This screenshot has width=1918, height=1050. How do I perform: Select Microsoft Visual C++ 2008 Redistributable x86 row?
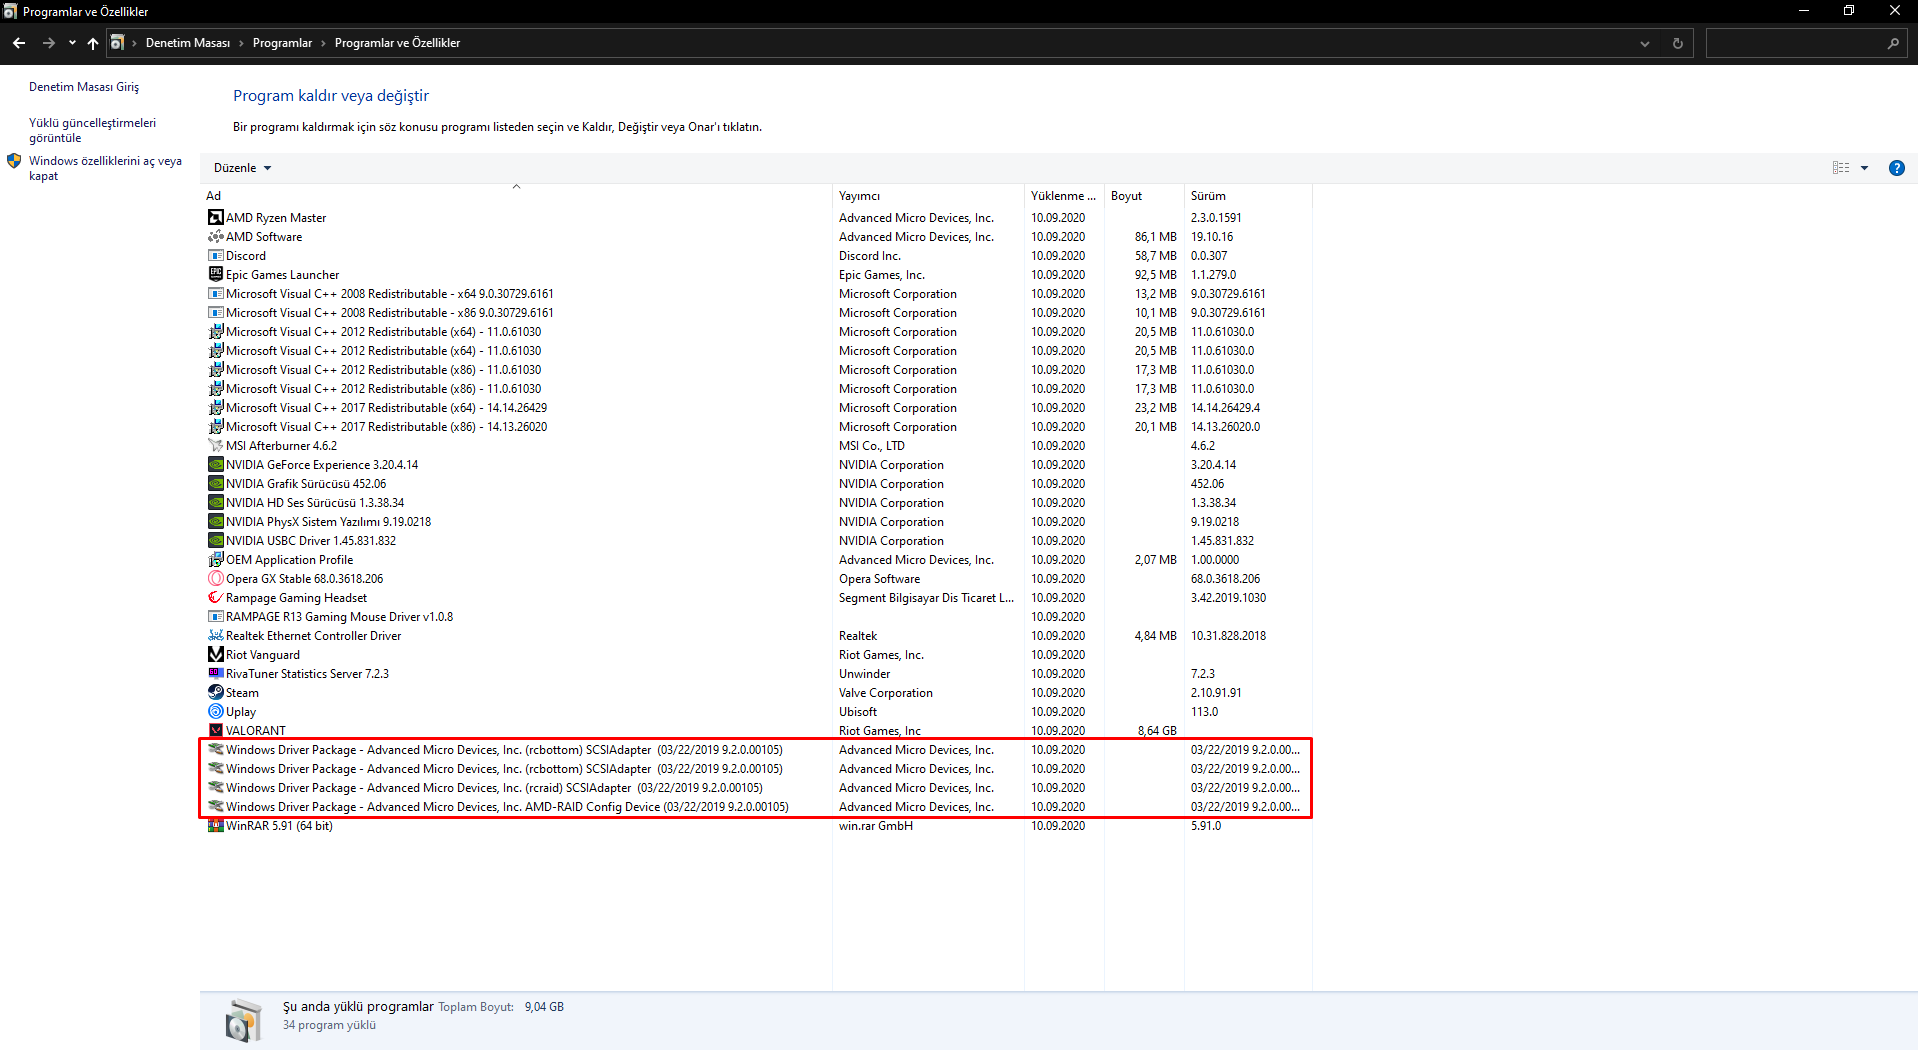(x=756, y=312)
